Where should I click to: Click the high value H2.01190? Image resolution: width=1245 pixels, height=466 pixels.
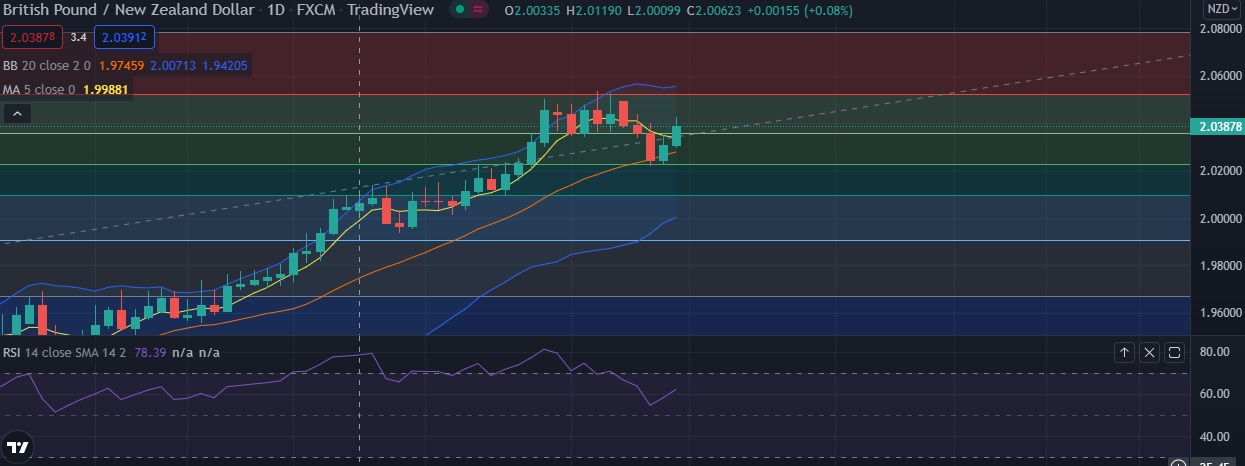595,10
